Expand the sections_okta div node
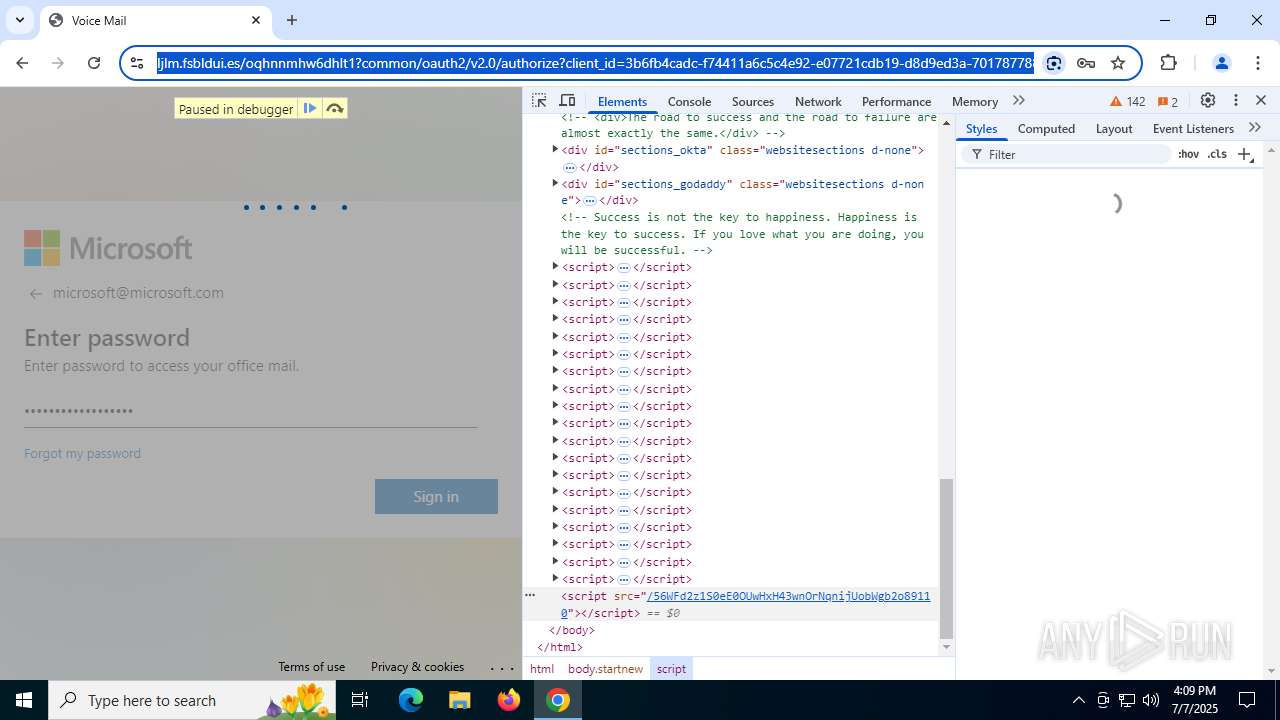 point(555,150)
